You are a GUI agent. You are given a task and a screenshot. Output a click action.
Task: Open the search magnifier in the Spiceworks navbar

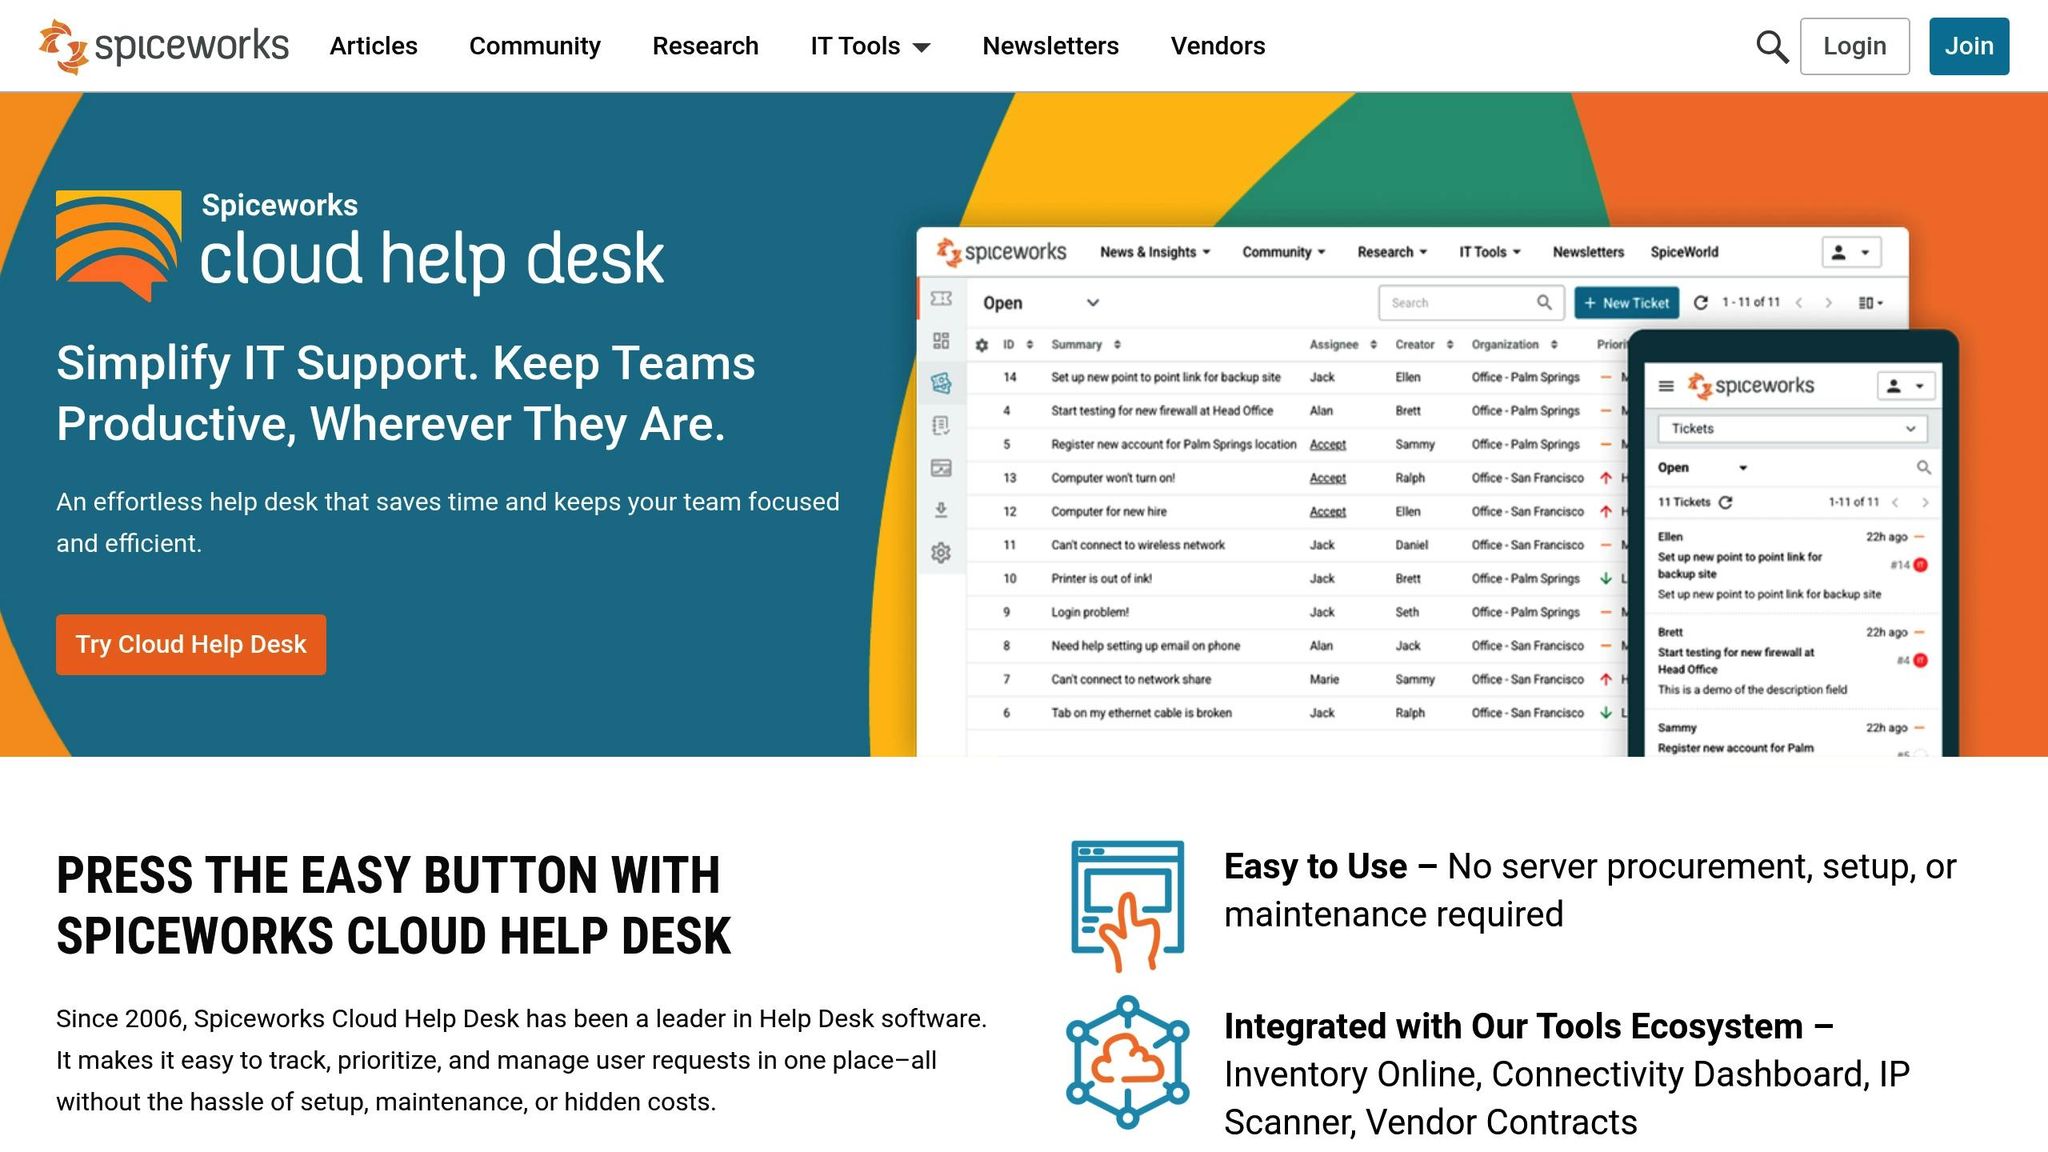coord(1773,45)
